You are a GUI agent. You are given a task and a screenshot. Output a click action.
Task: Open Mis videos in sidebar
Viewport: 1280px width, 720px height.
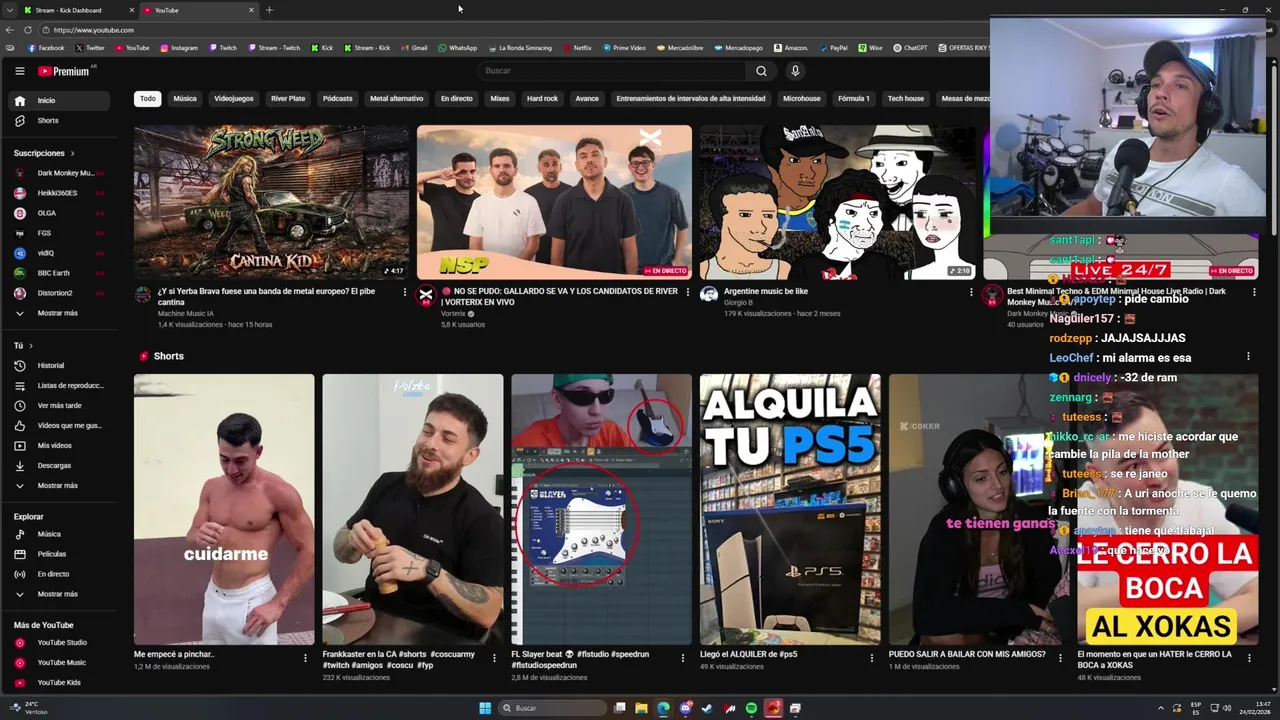click(60, 445)
